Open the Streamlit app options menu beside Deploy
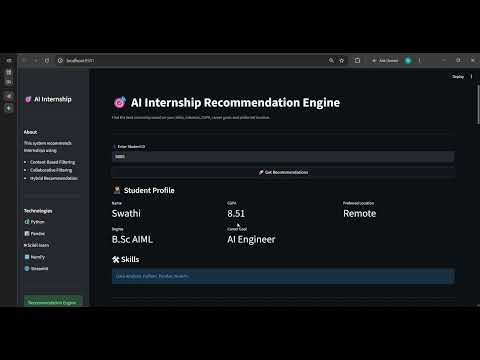Viewport: 480px width, 360px height. pyautogui.click(x=471, y=77)
